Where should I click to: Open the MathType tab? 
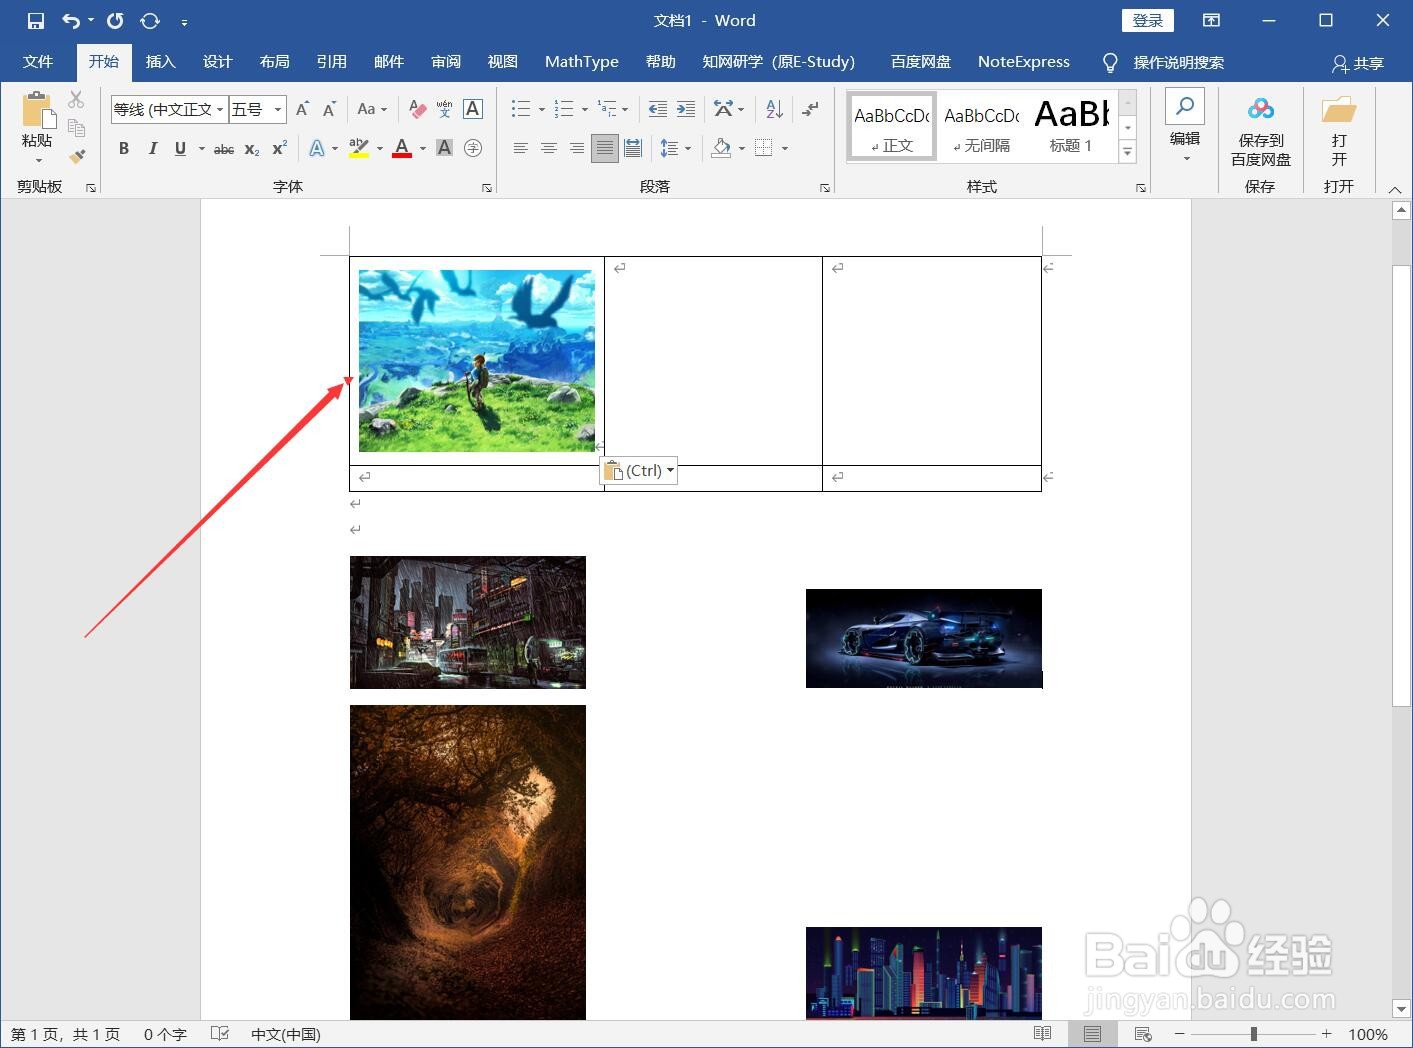[x=581, y=62]
